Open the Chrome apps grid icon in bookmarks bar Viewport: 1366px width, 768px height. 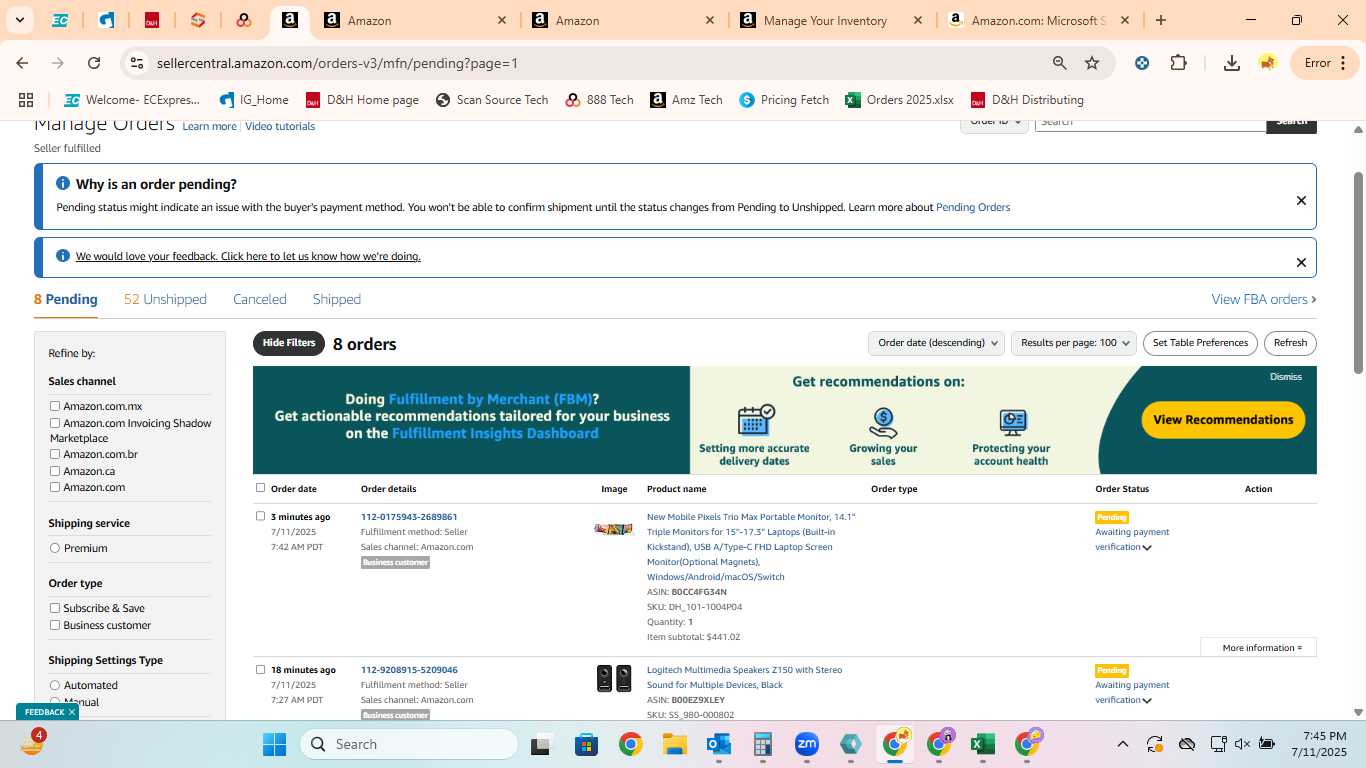pos(26,100)
